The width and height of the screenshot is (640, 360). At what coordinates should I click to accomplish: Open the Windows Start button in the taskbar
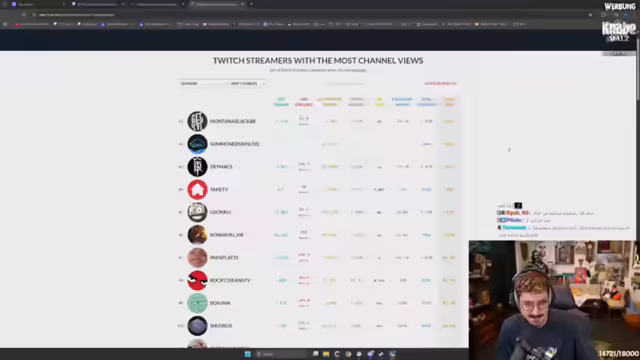pyautogui.click(x=248, y=354)
